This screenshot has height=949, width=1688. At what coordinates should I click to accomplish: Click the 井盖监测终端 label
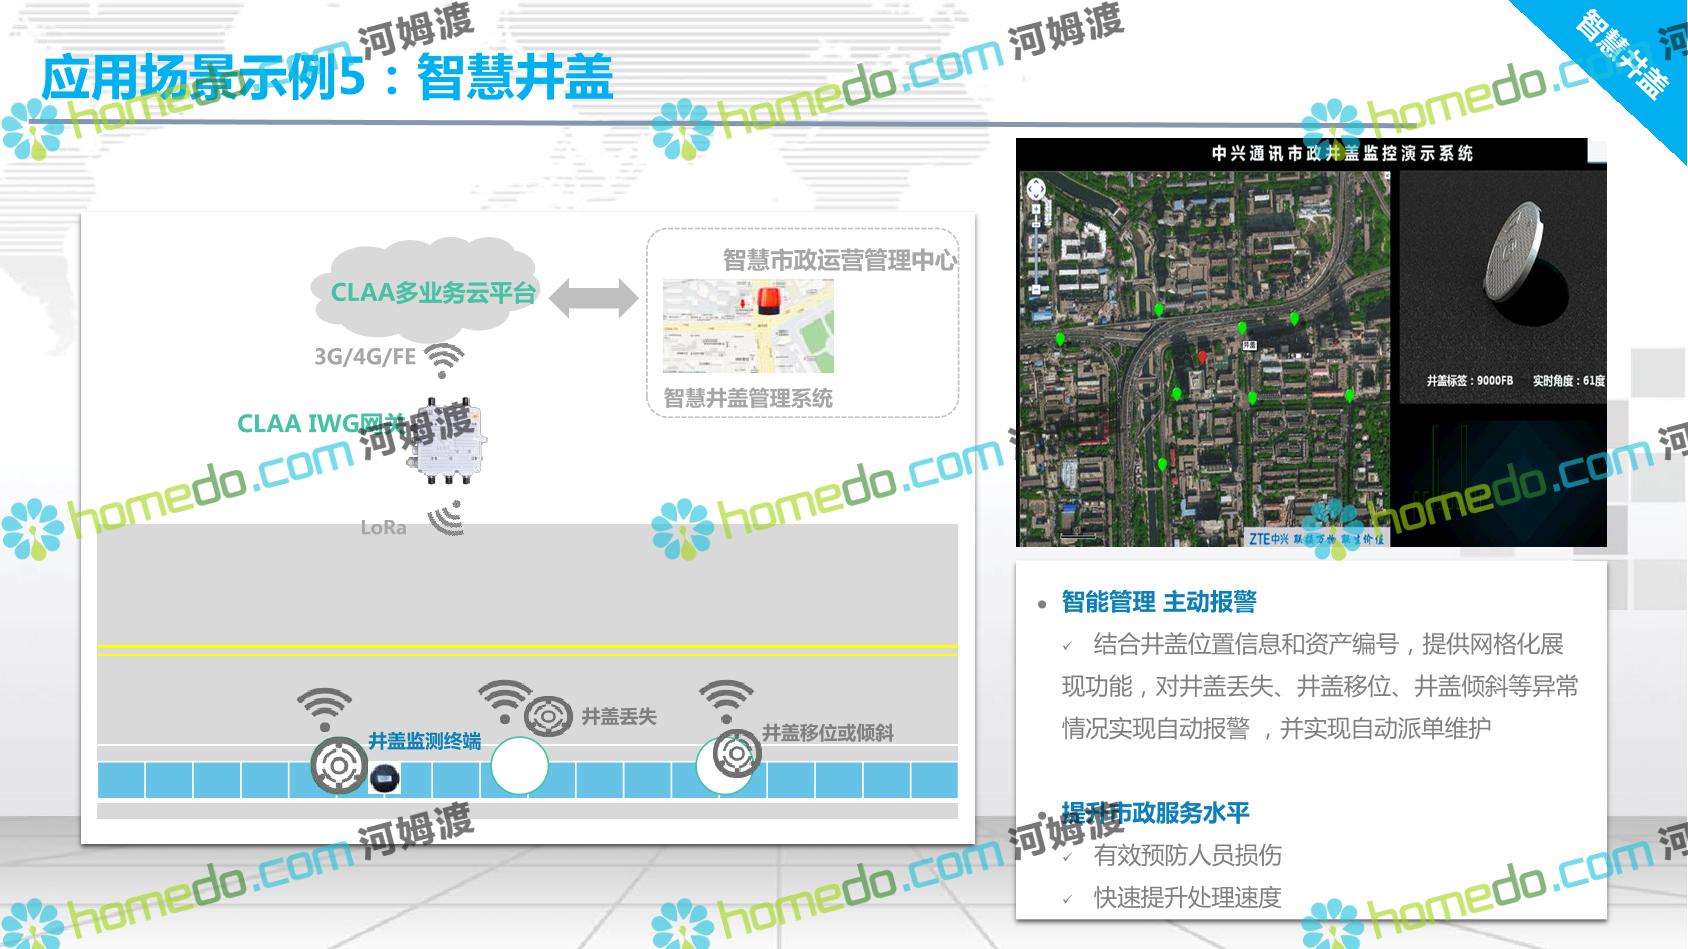point(424,741)
